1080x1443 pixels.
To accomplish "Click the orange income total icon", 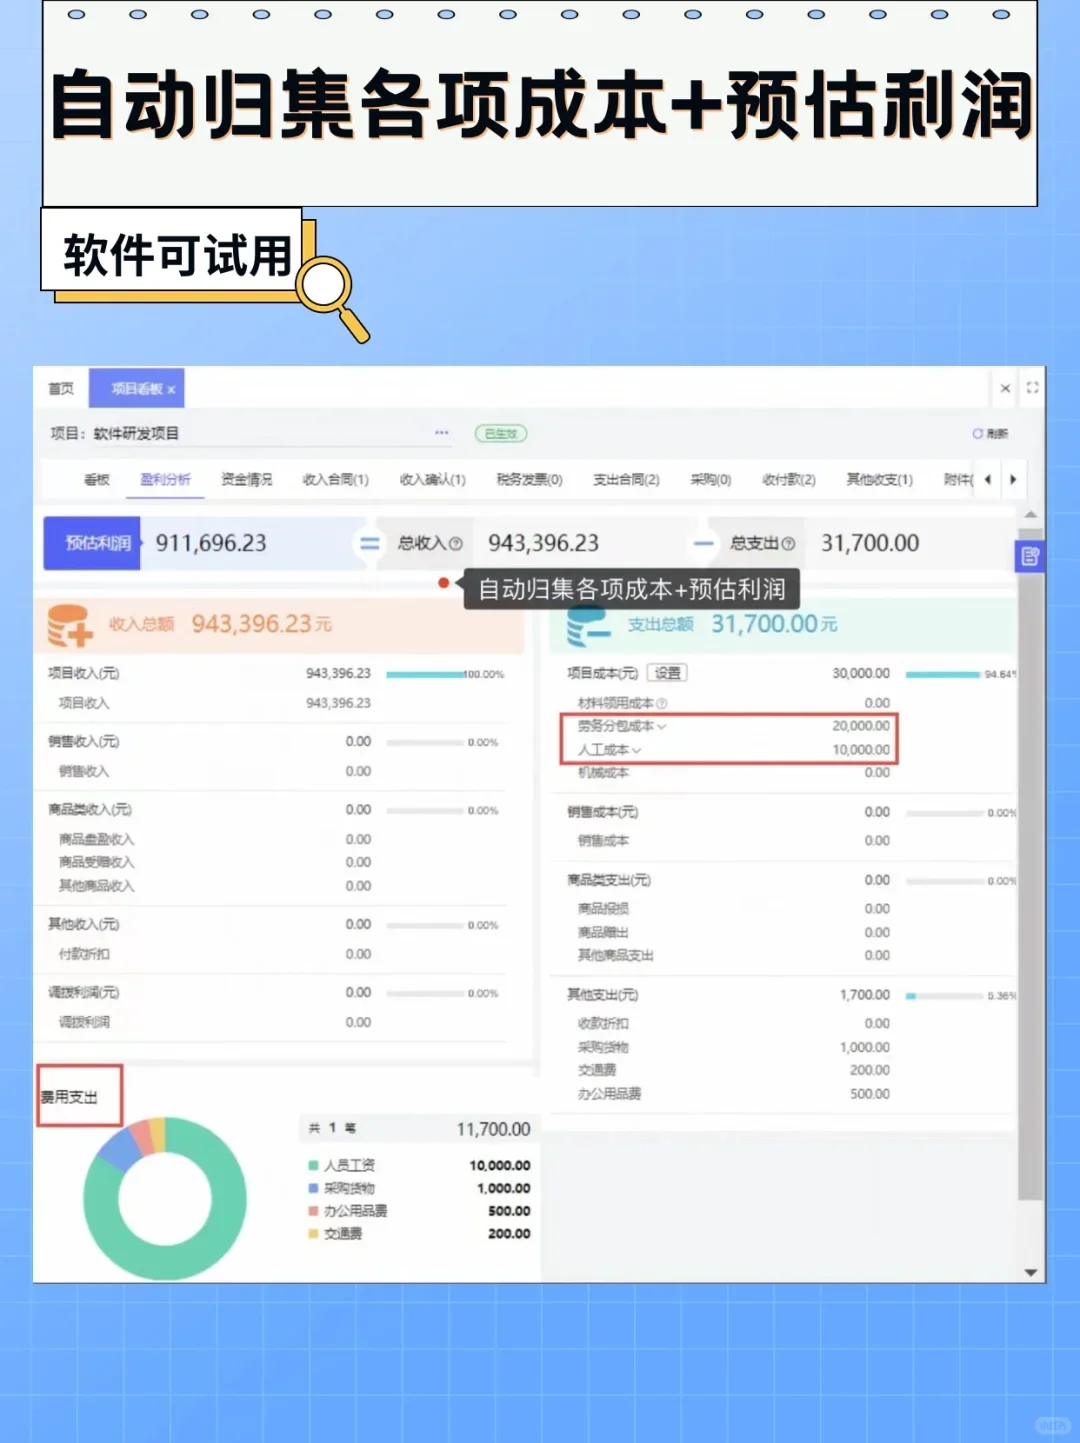I will pyautogui.click(x=70, y=623).
